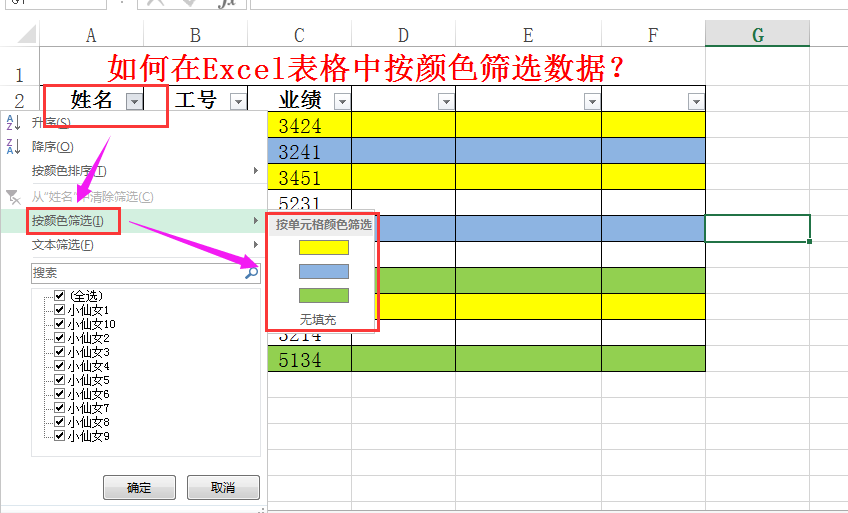Click the cell containing 3424
The height and width of the screenshot is (513, 848).
point(309,125)
